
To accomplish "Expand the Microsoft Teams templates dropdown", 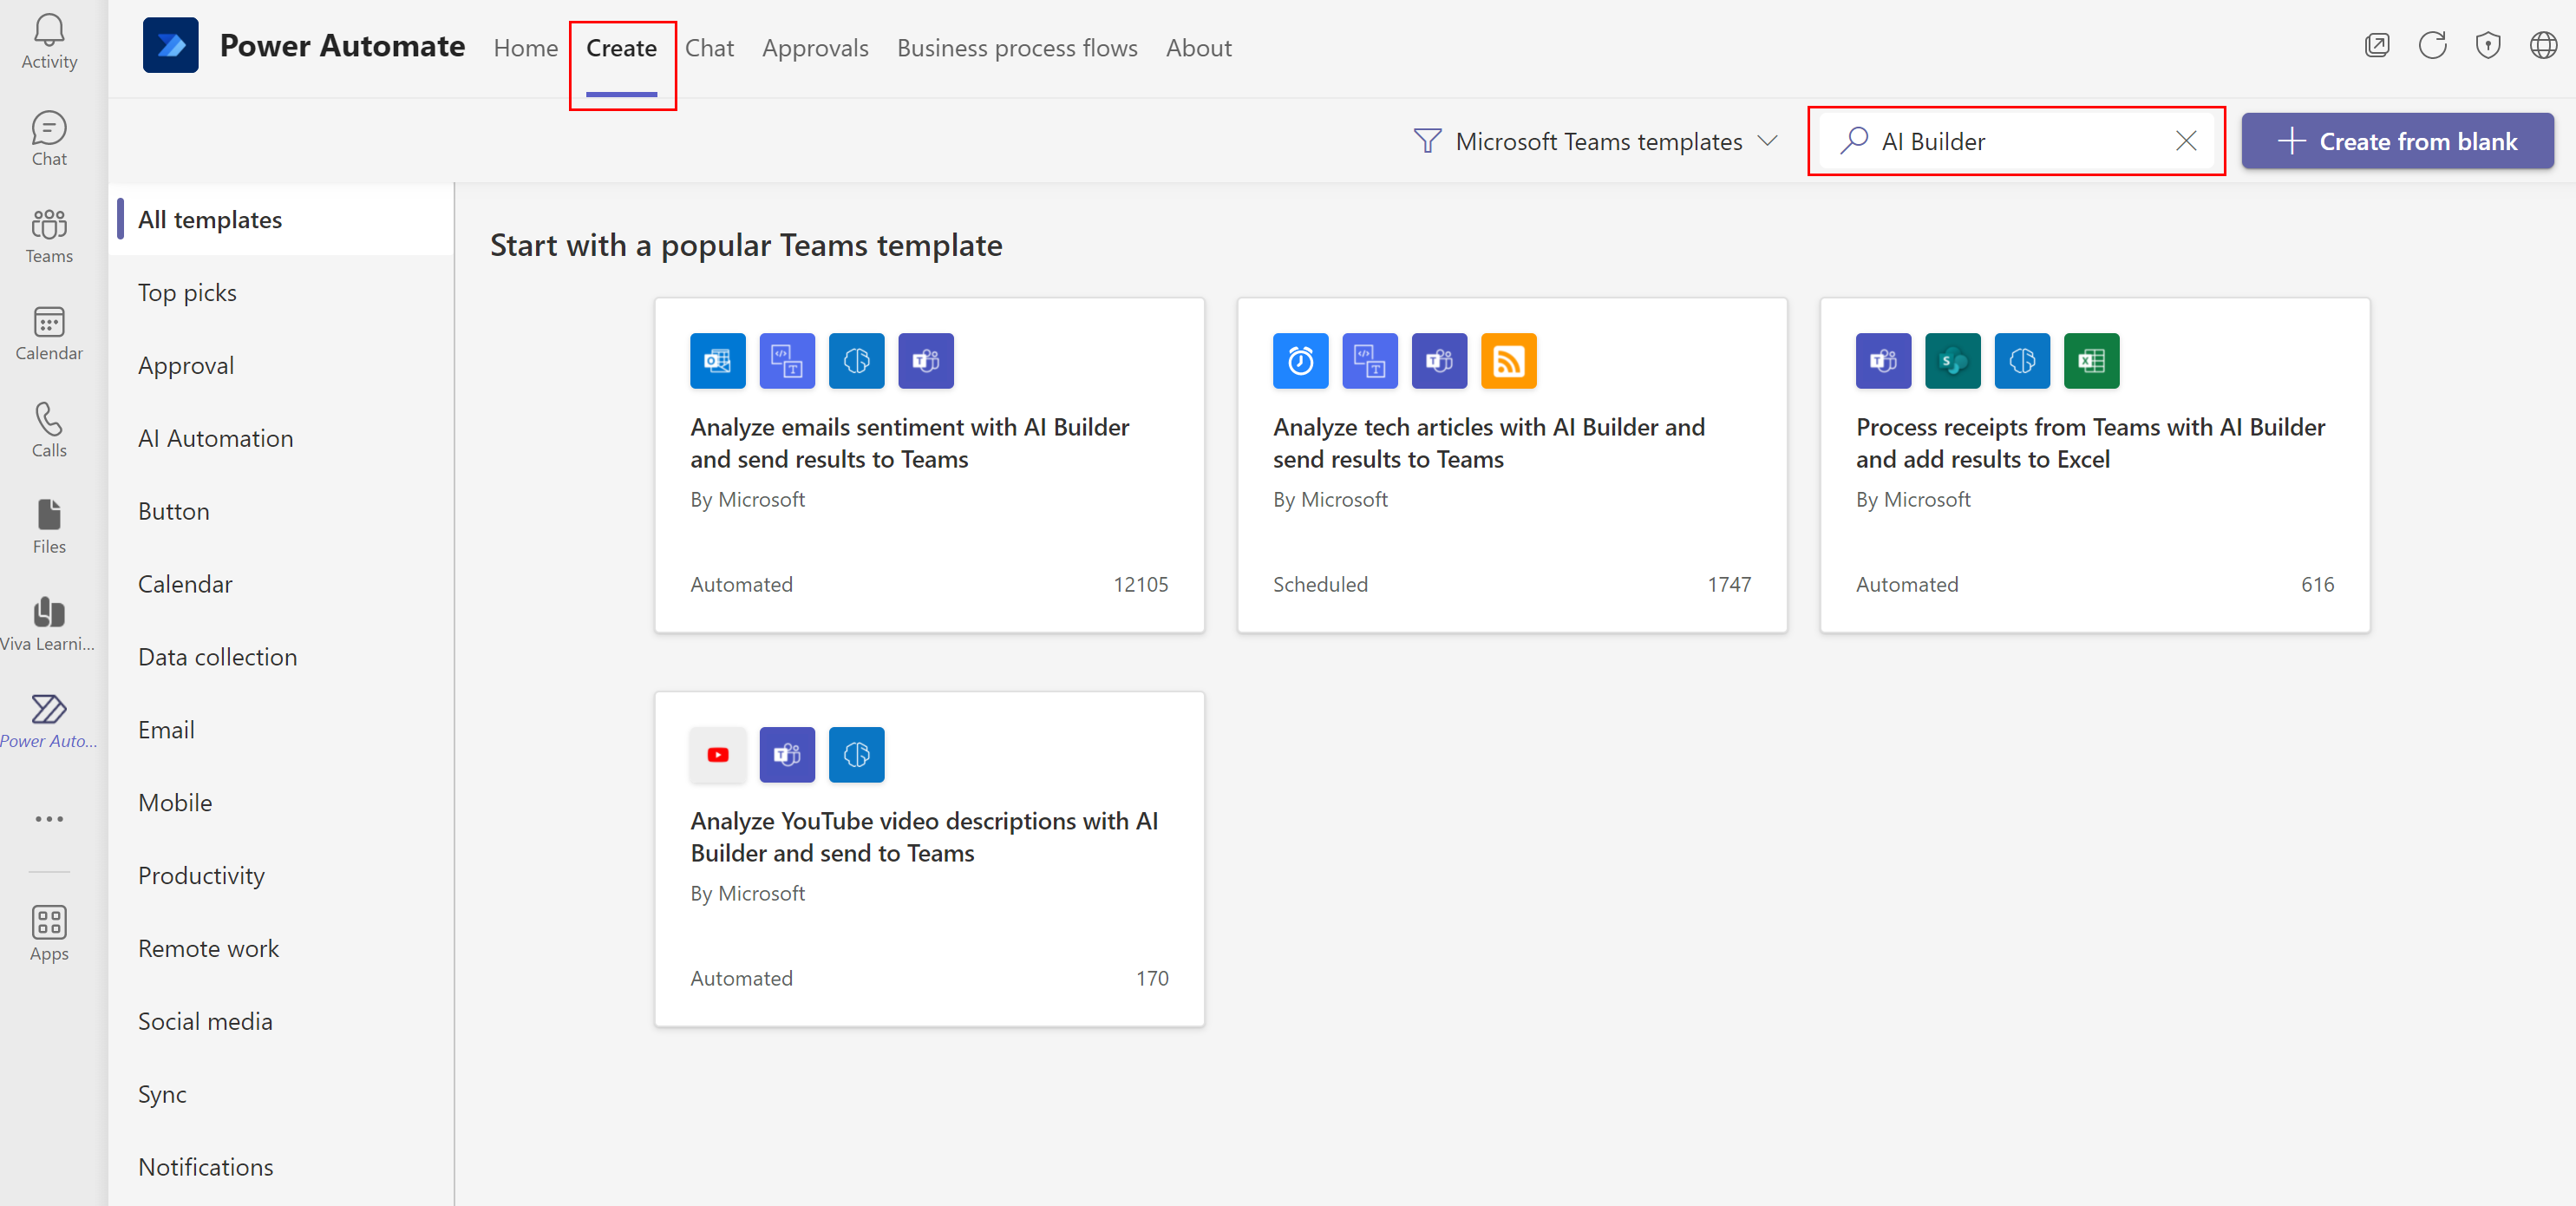I will pos(1775,141).
